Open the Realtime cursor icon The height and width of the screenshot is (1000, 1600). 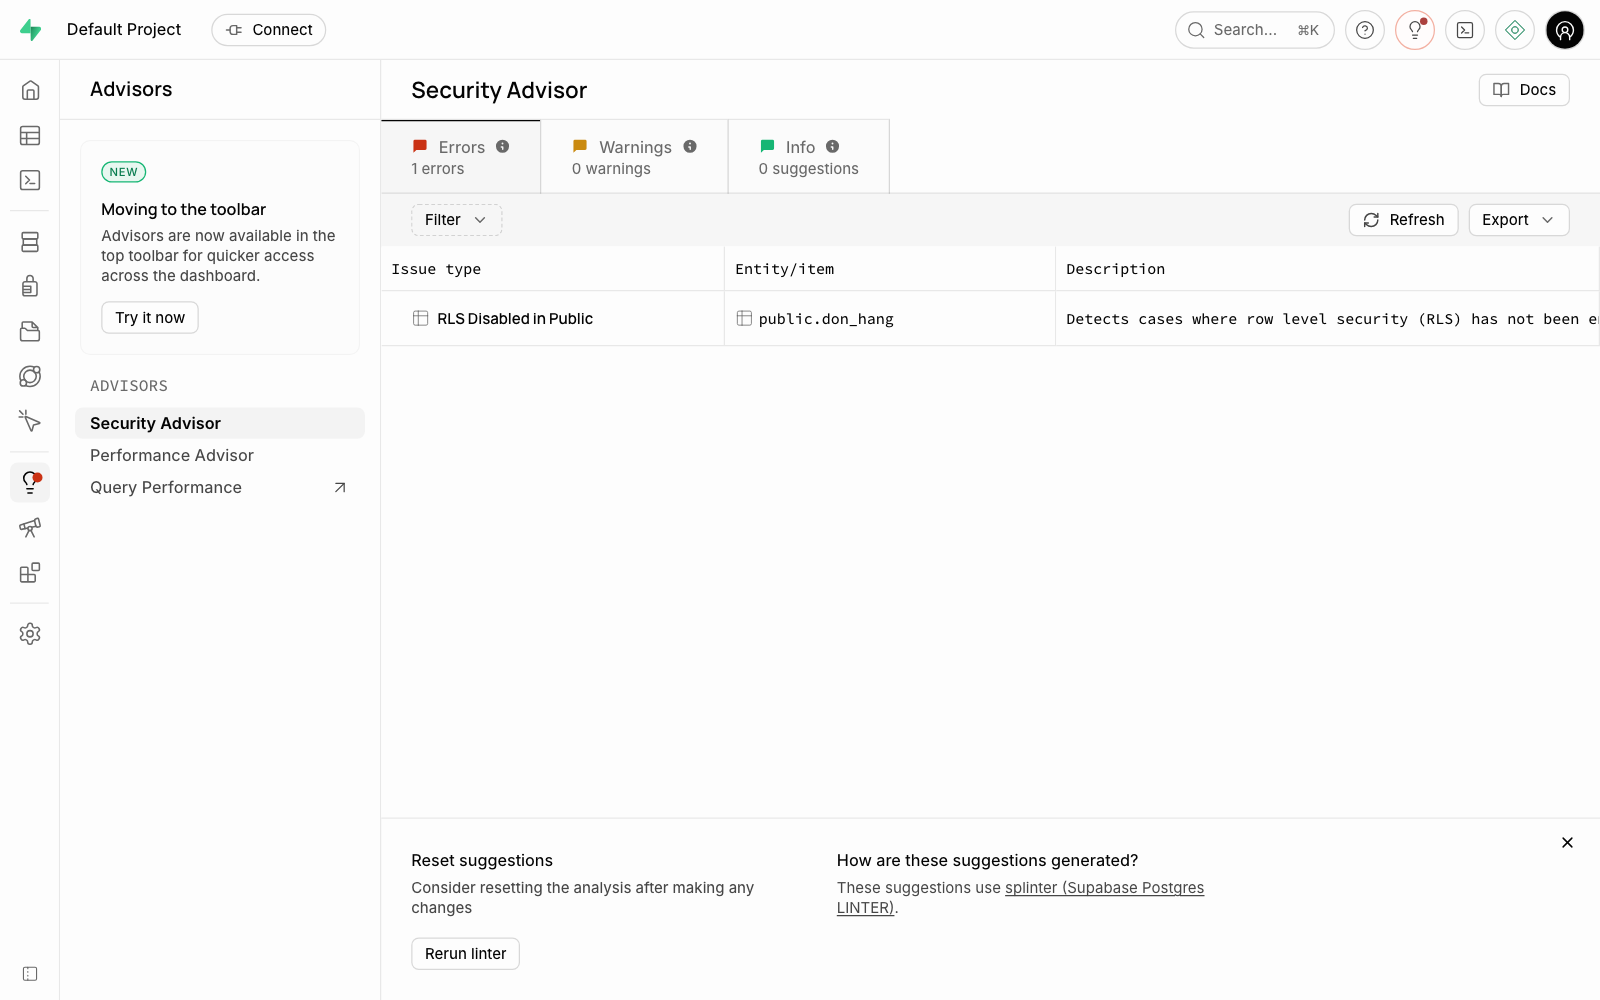30,421
